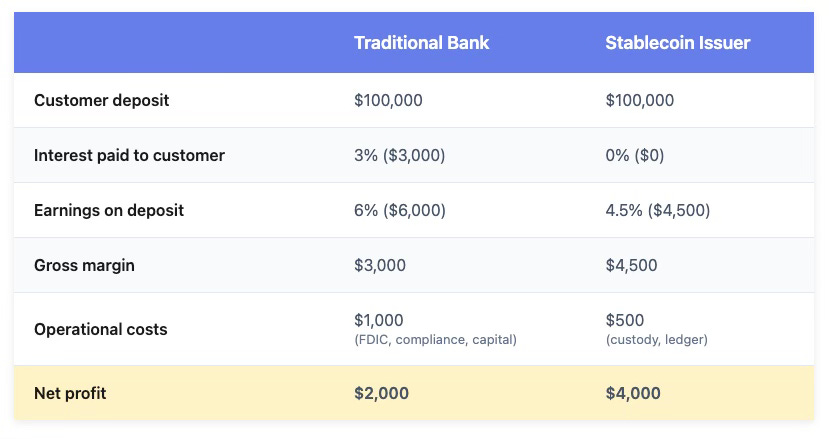Click Stablecoin Issuer's $100,000 deposit cell

(639, 100)
